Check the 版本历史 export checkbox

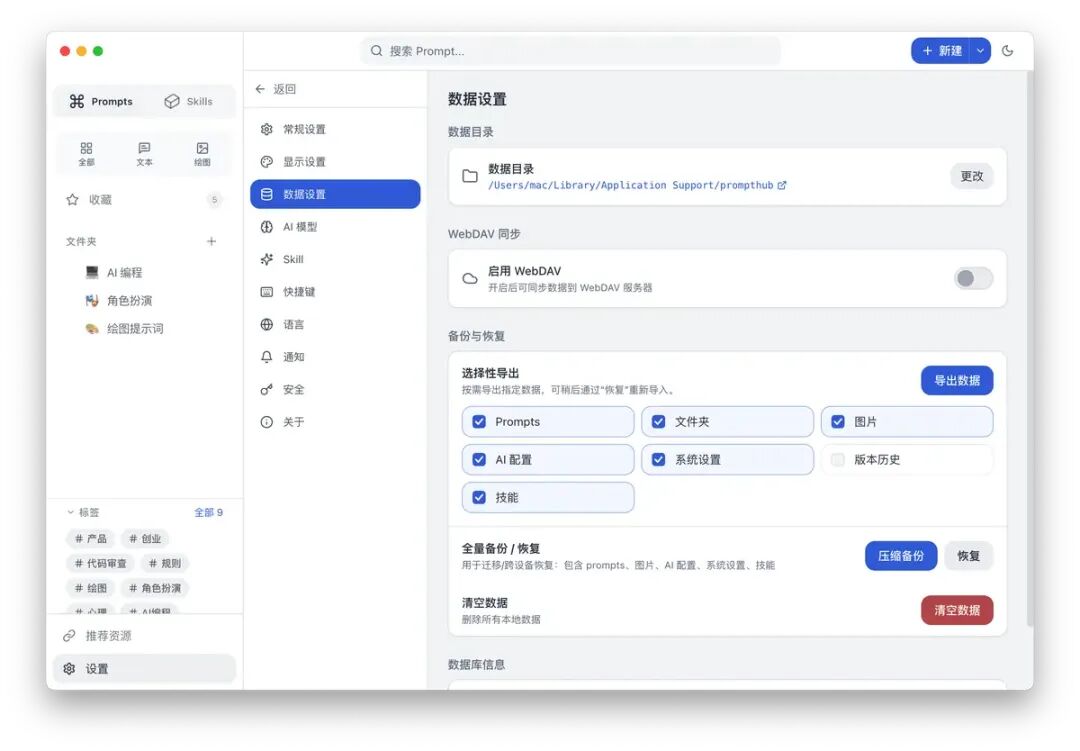coord(838,460)
